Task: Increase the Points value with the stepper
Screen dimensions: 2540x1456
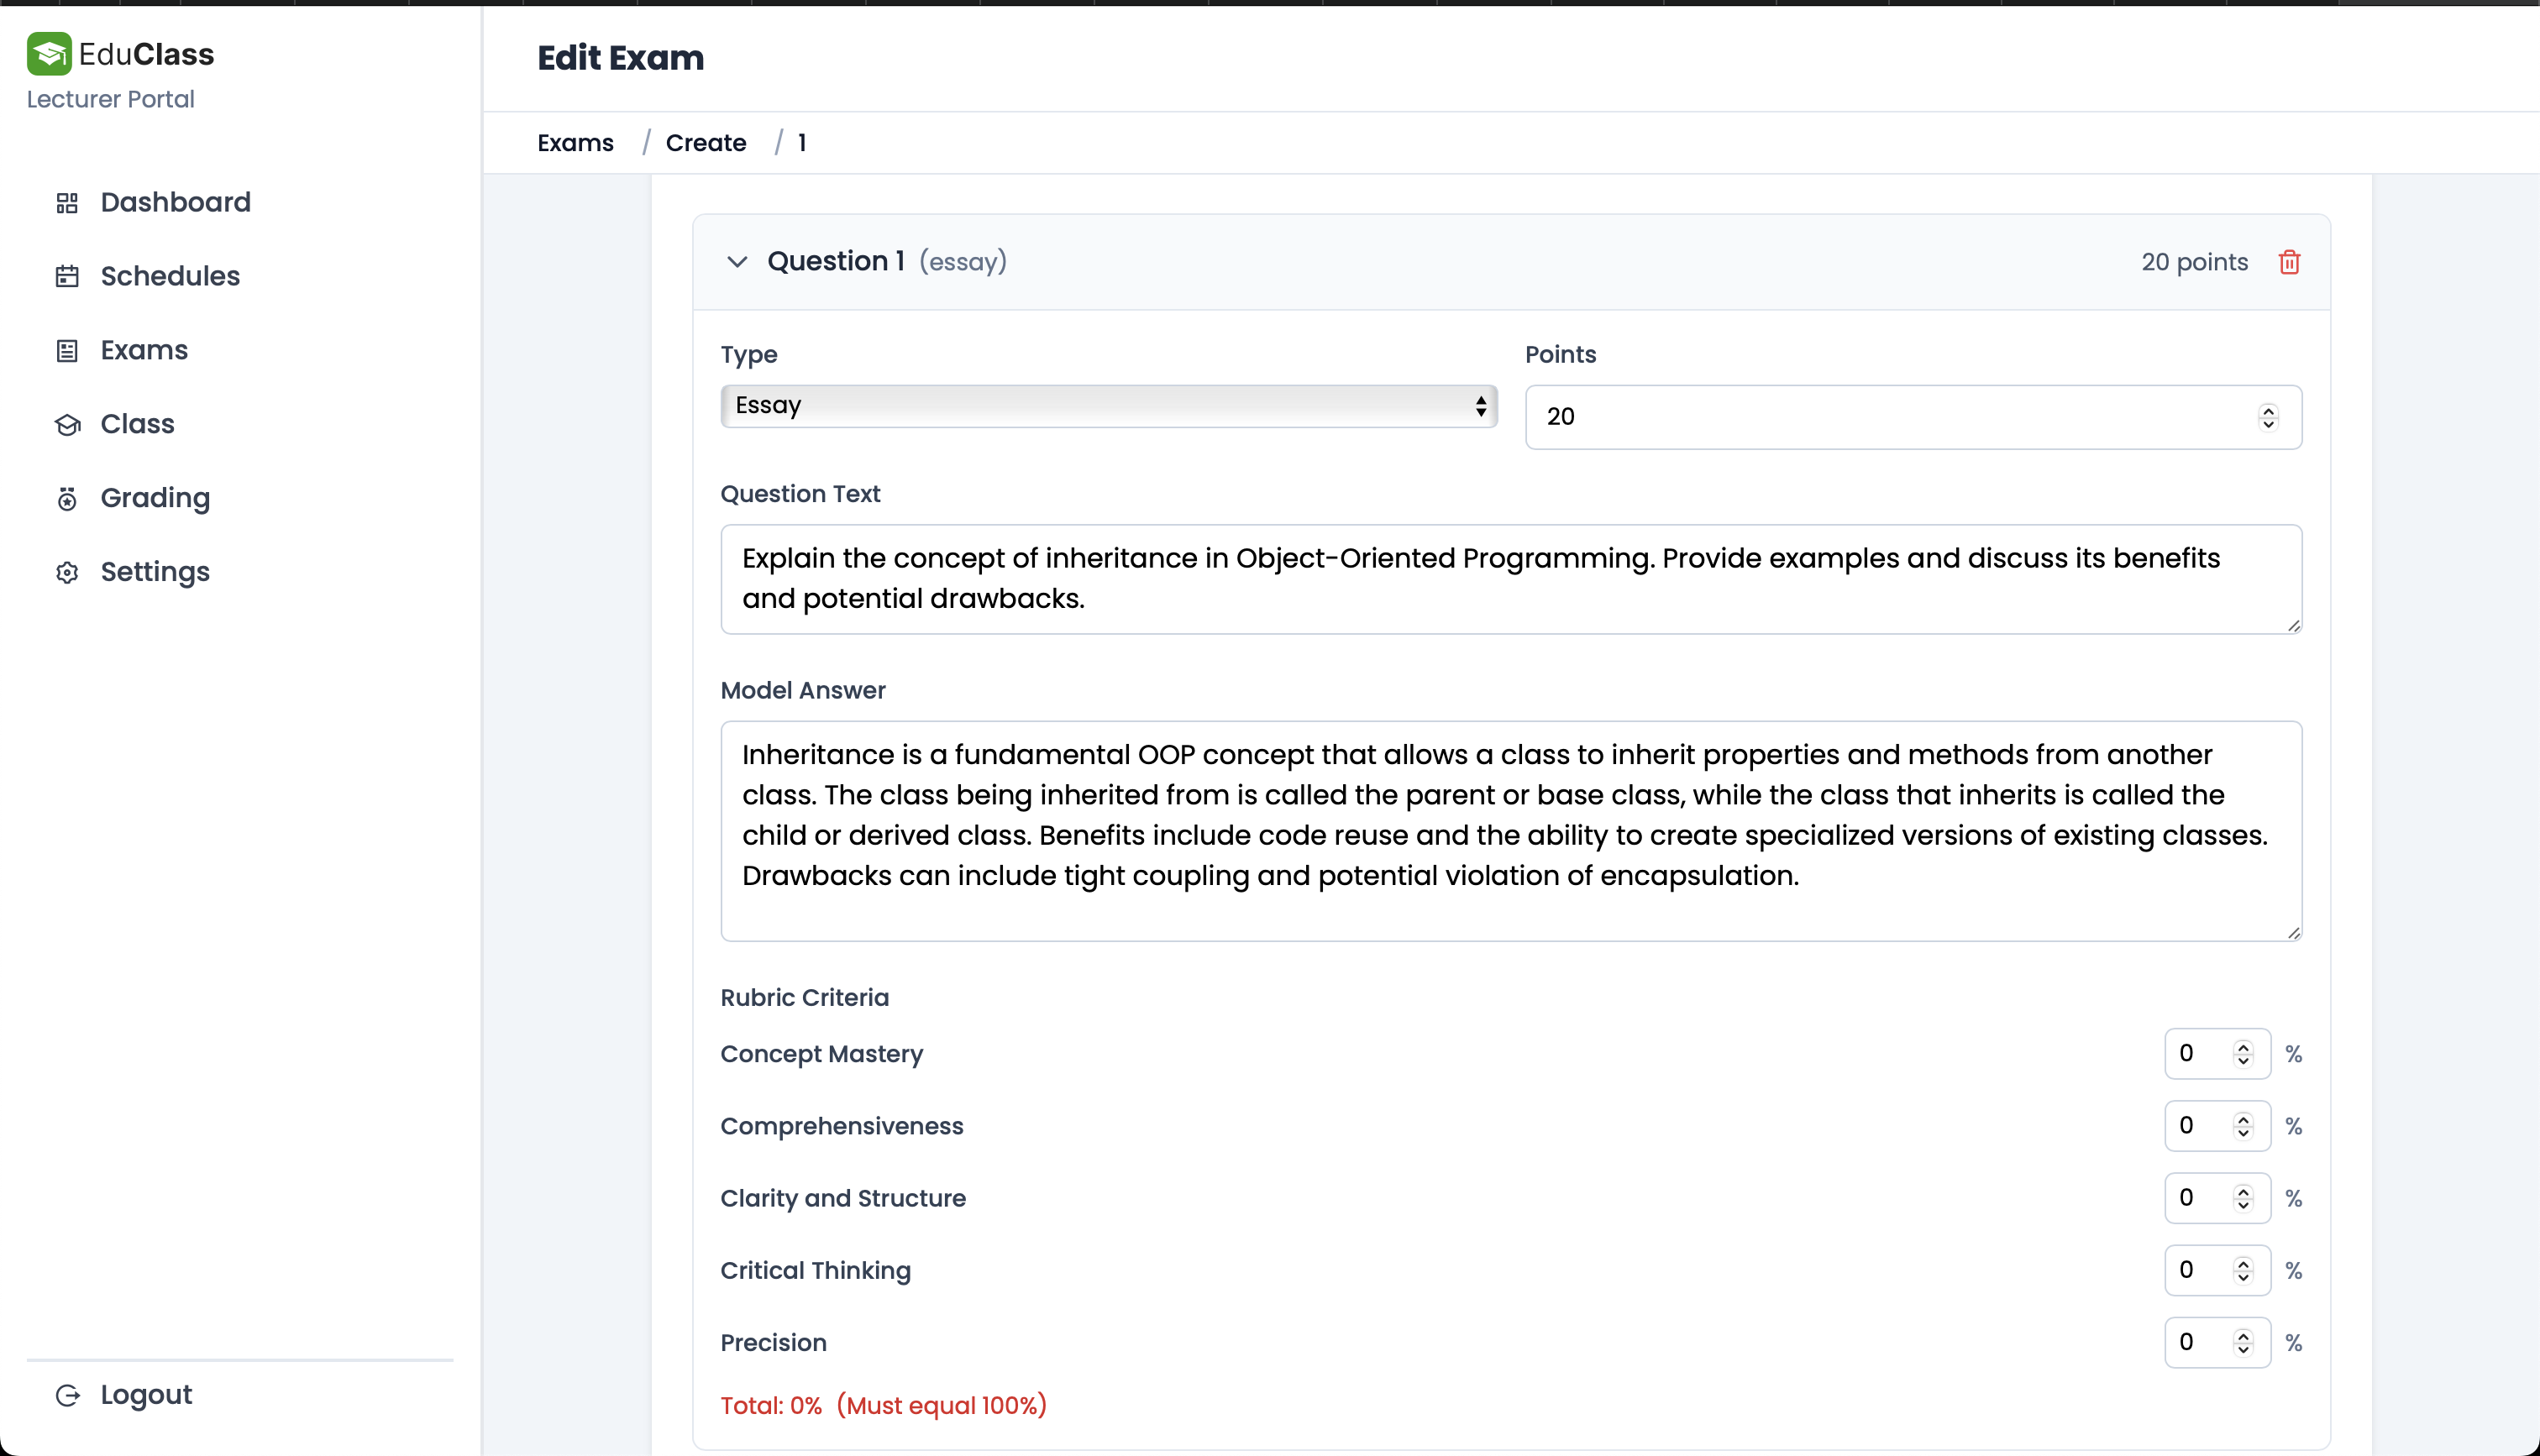Action: (2268, 410)
